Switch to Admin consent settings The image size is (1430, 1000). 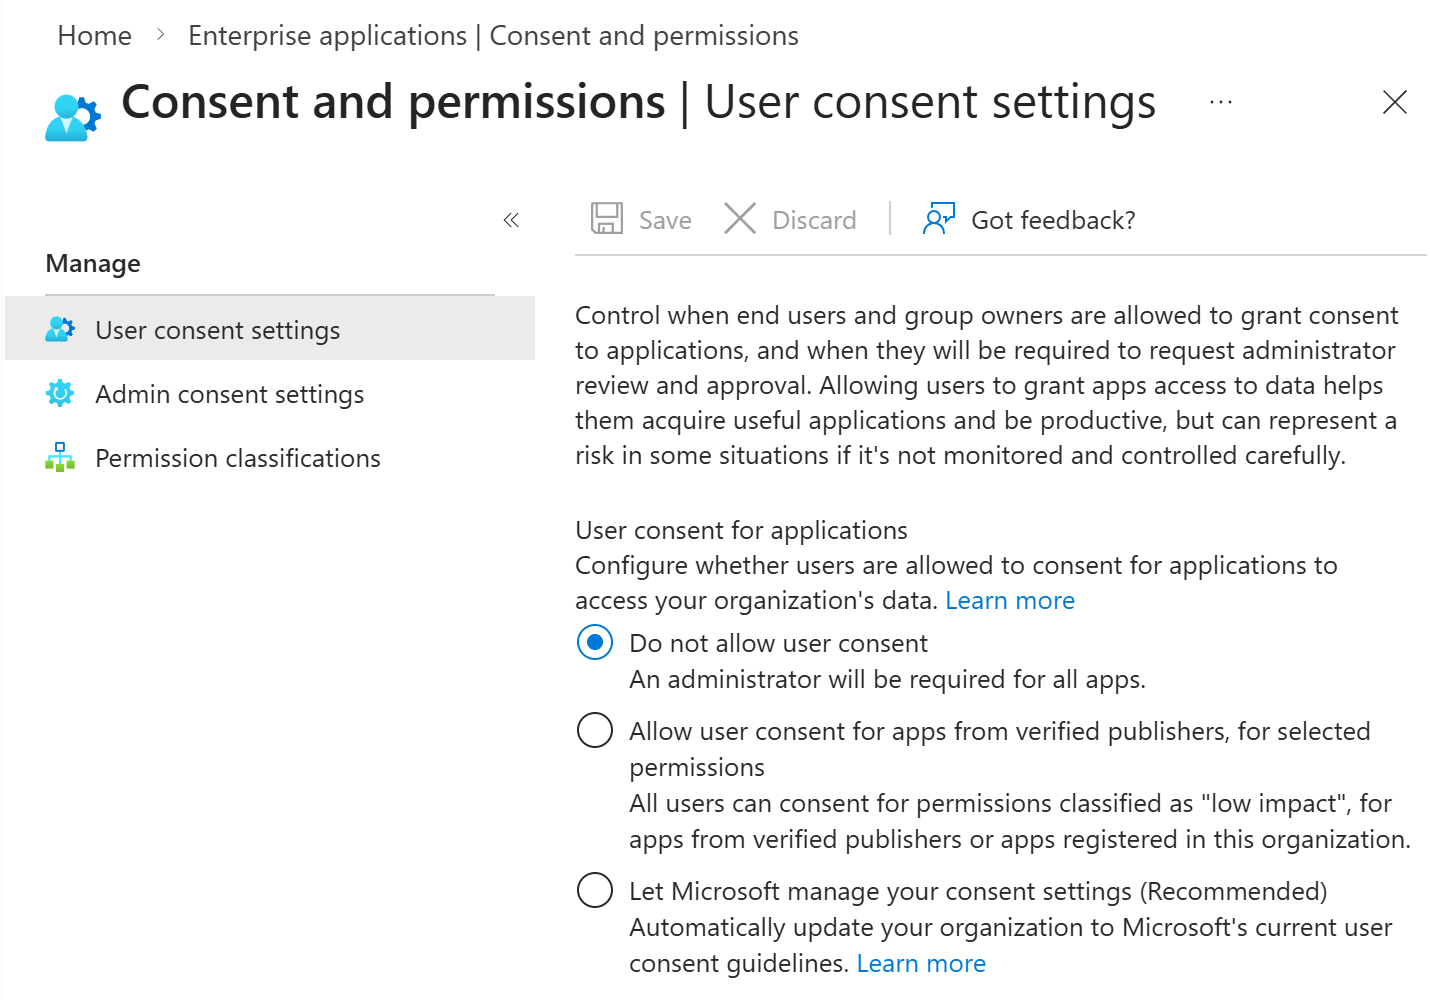coord(229,393)
